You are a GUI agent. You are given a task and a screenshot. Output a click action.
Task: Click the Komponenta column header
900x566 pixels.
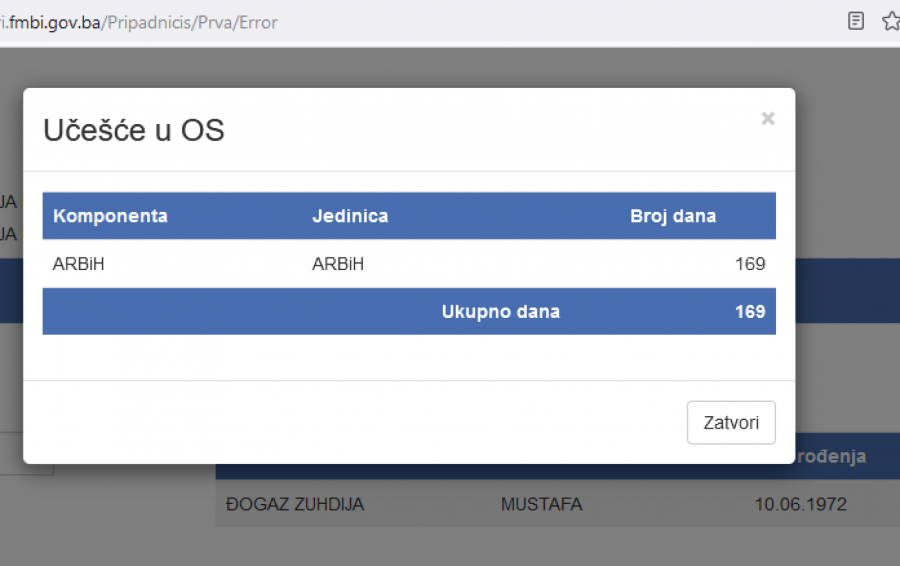(x=110, y=216)
